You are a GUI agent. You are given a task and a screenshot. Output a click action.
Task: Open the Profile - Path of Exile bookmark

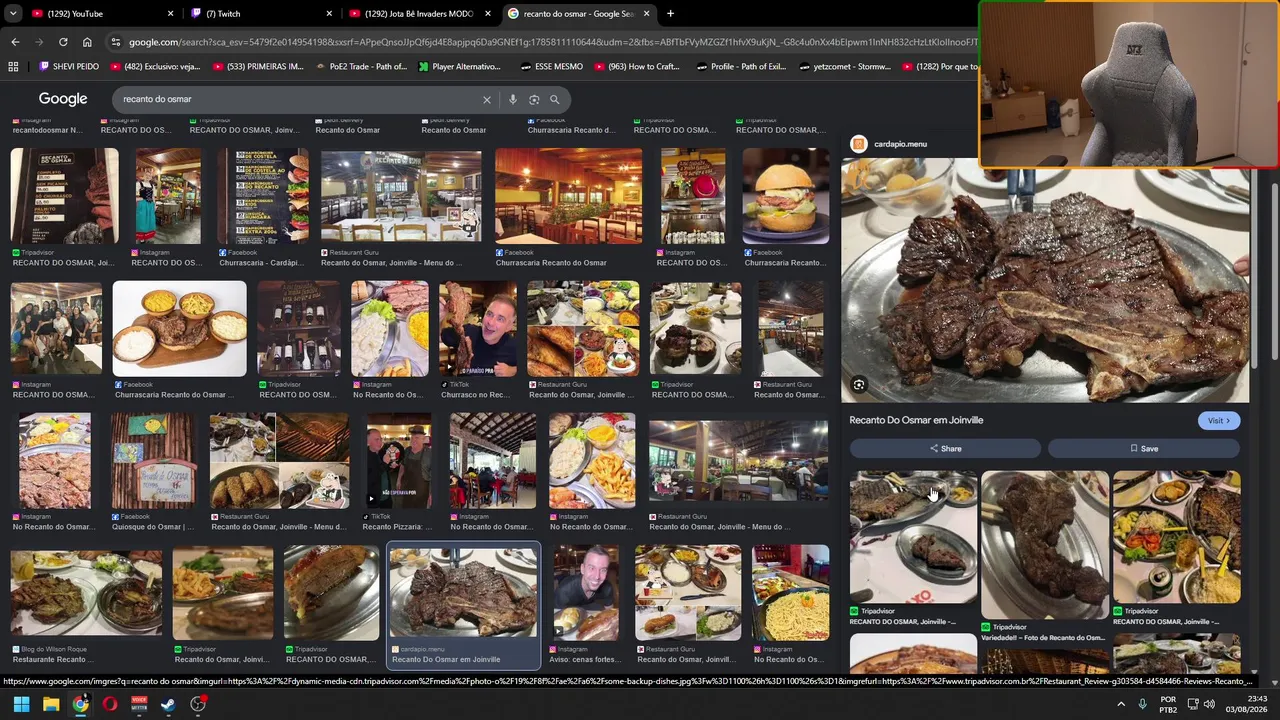click(740, 67)
